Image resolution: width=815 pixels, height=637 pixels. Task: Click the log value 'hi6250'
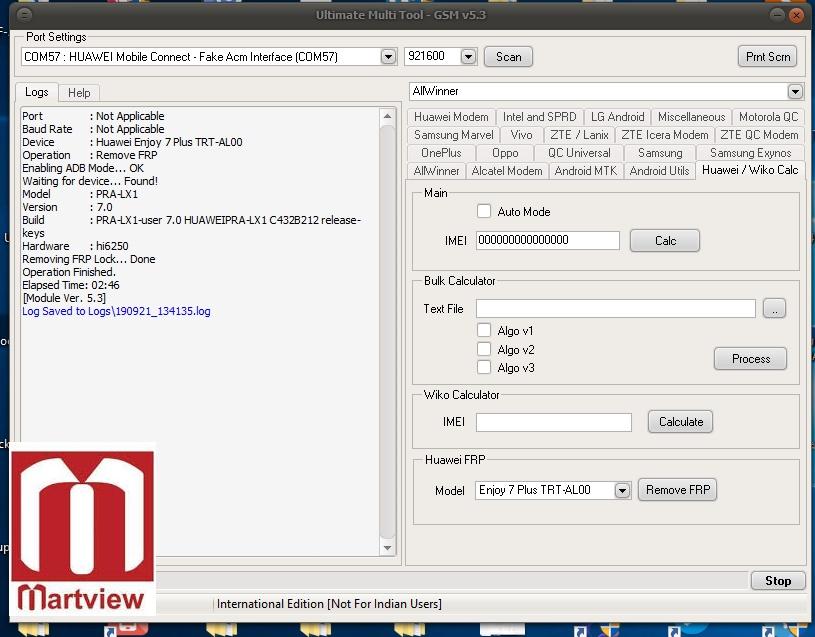[112, 246]
